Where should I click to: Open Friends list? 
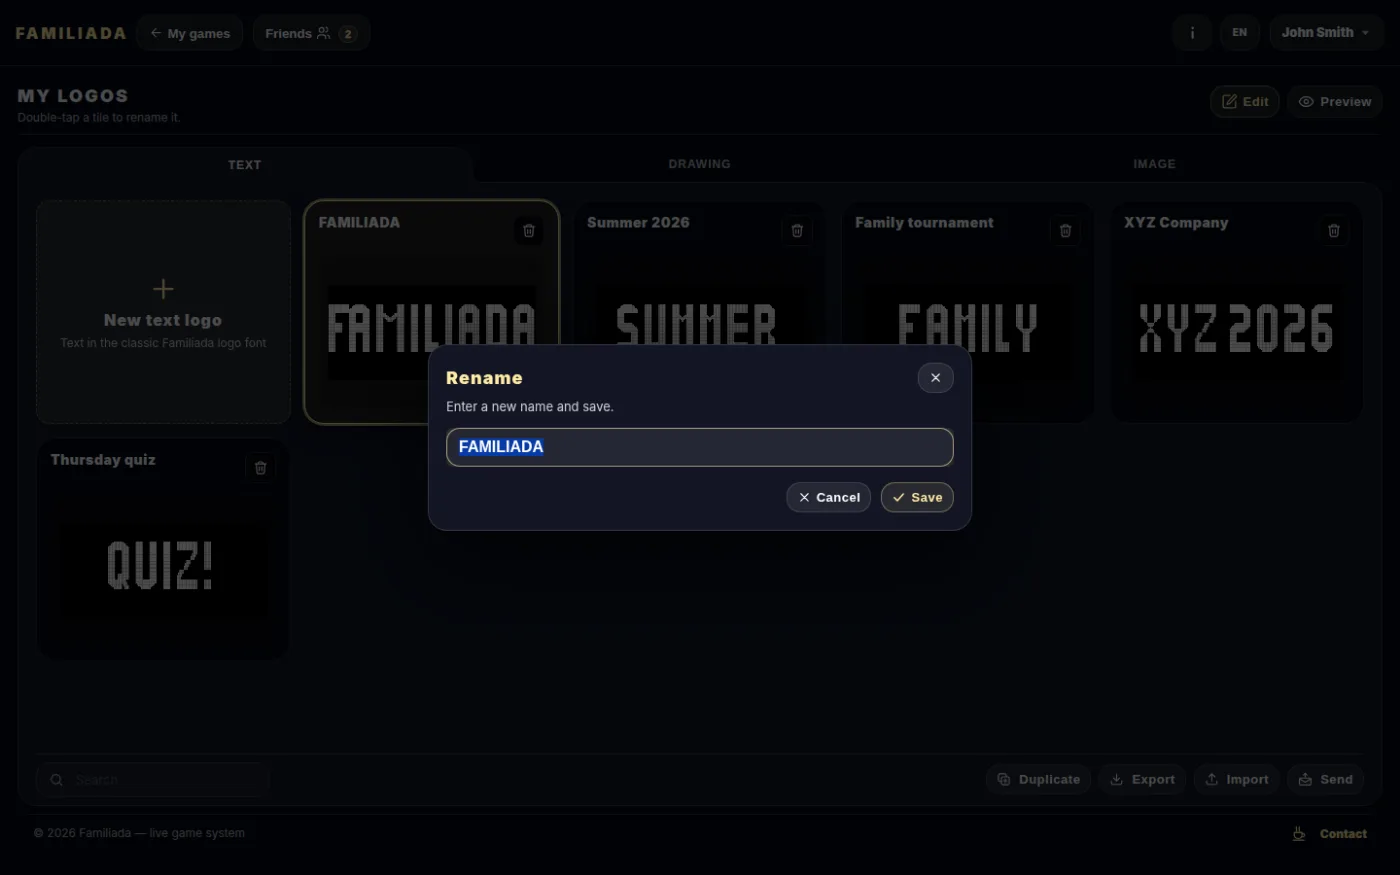(311, 33)
